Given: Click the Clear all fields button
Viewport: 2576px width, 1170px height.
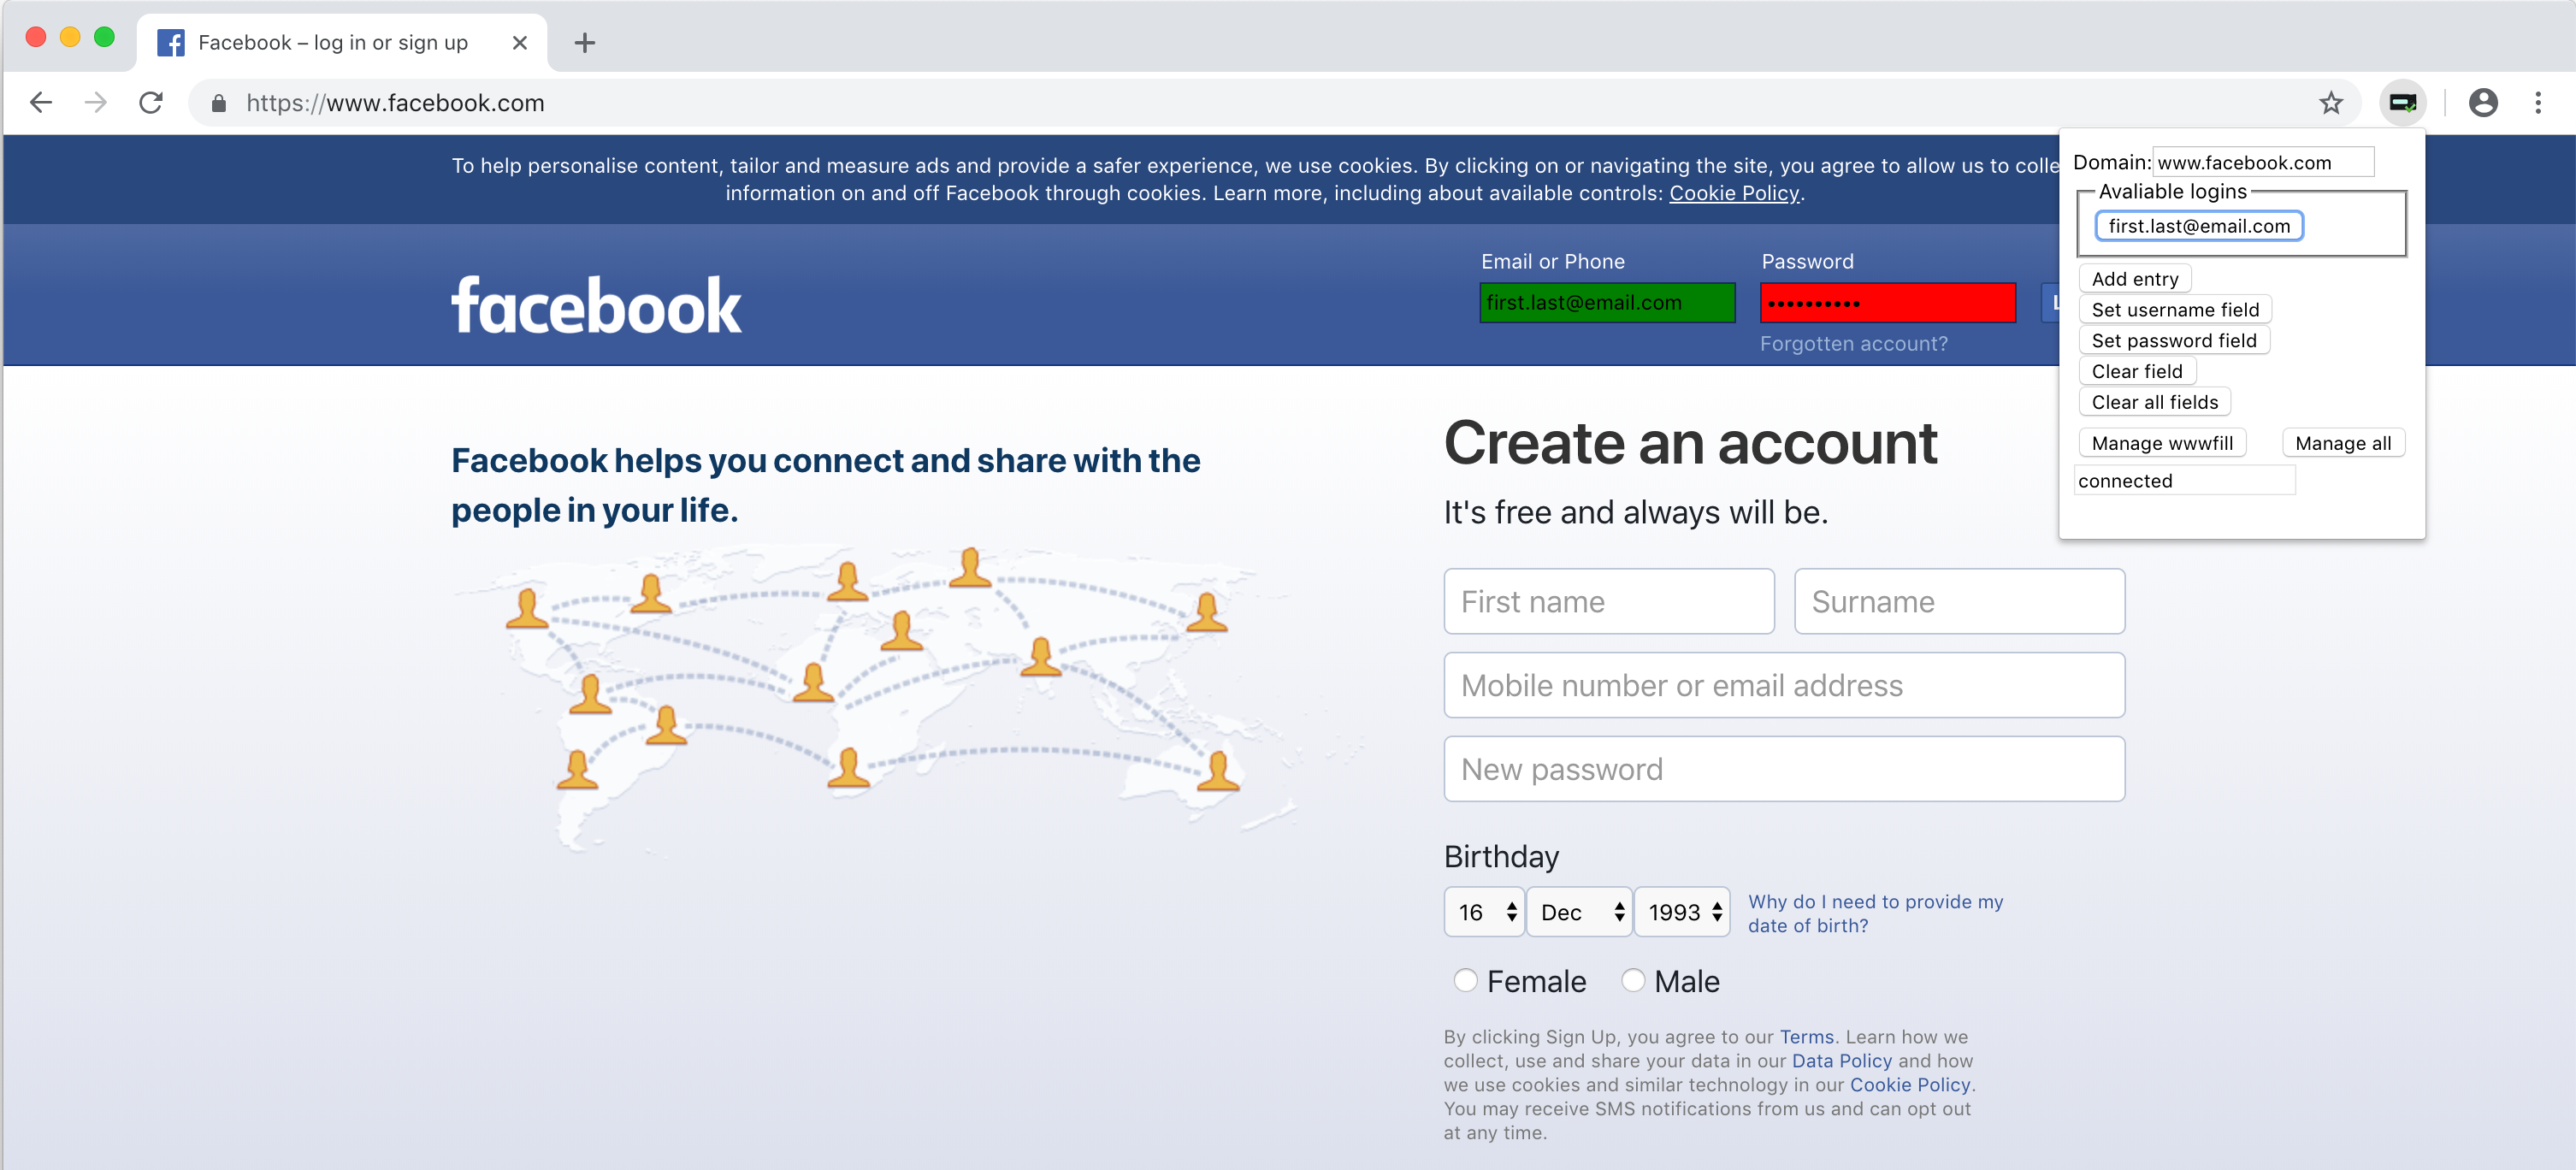Looking at the screenshot, I should [x=2154, y=403].
